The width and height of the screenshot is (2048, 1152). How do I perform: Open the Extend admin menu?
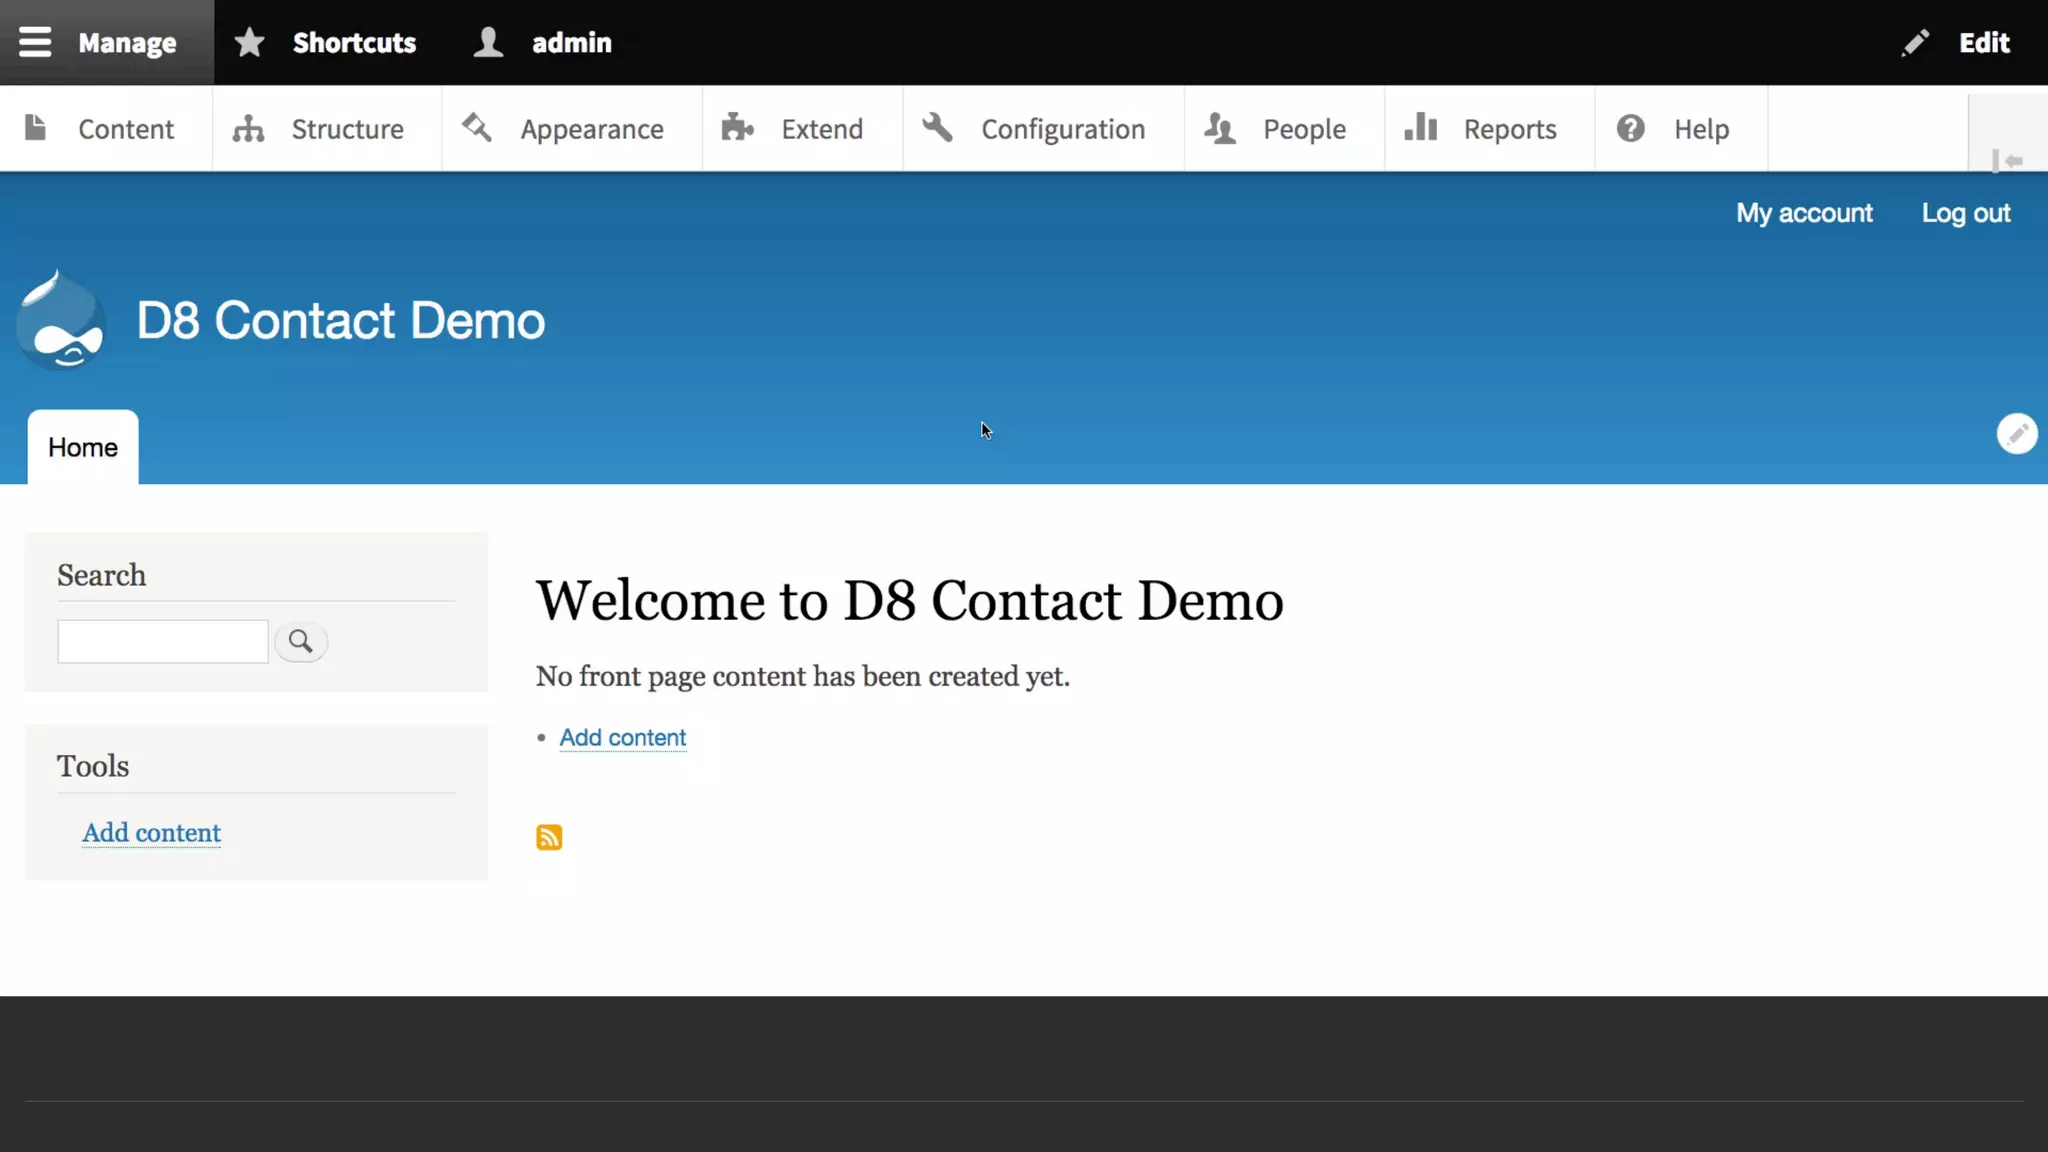click(802, 128)
